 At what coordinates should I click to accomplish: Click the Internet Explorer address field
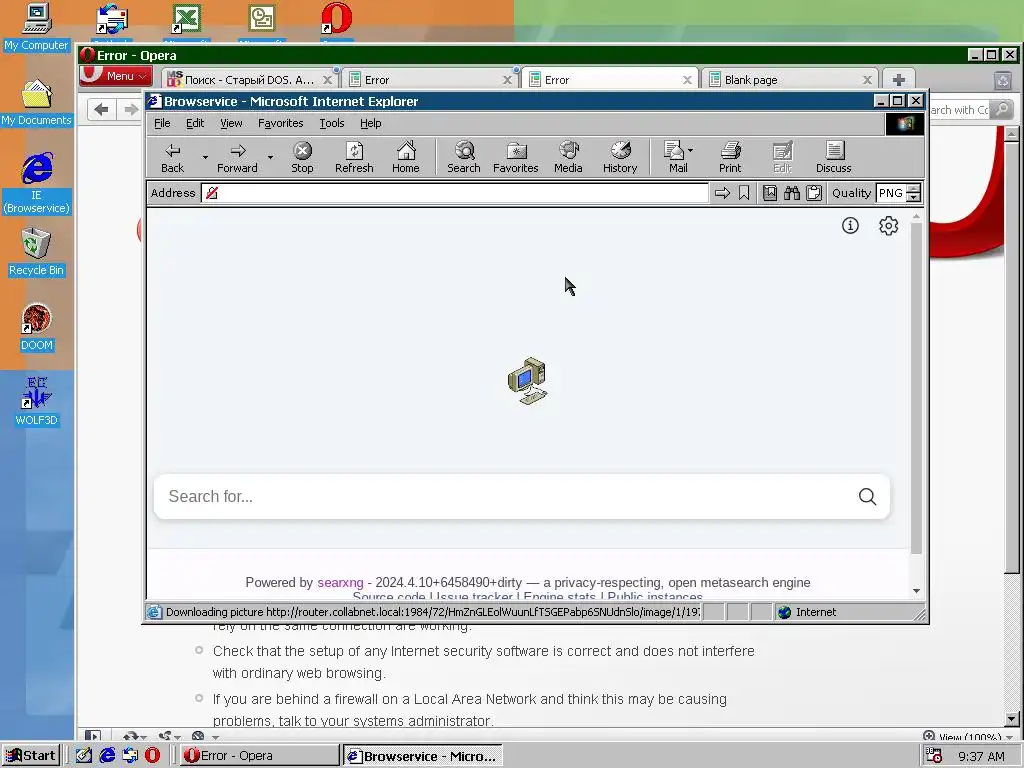pyautogui.click(x=455, y=193)
